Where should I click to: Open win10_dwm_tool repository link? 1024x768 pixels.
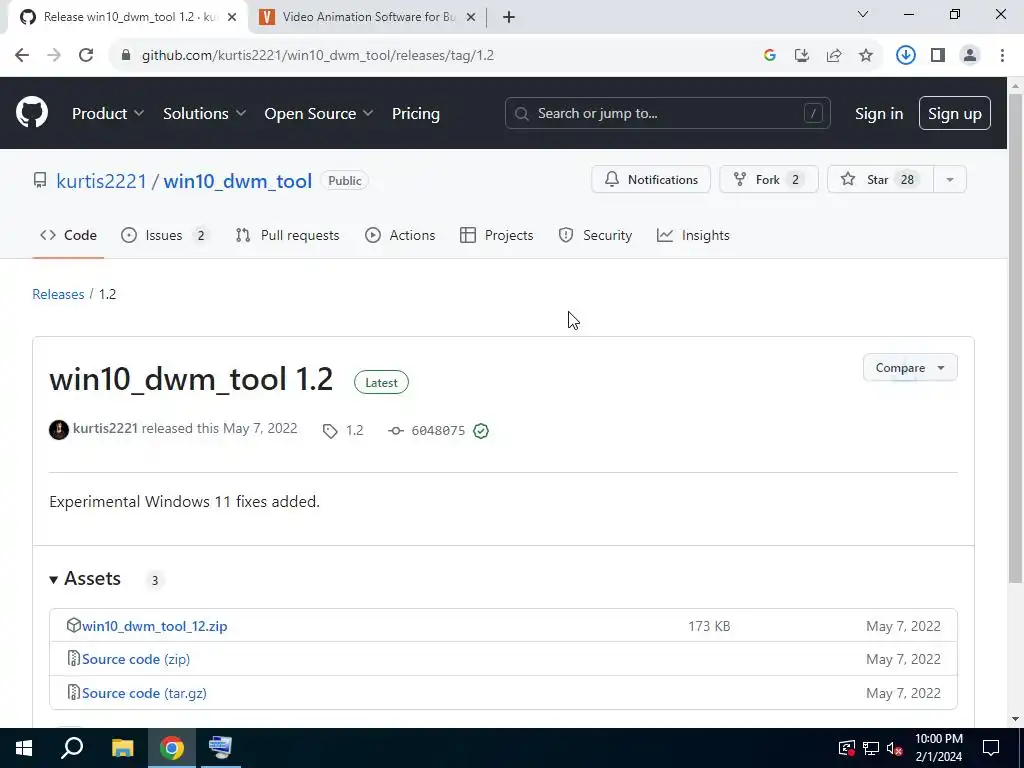pos(238,181)
